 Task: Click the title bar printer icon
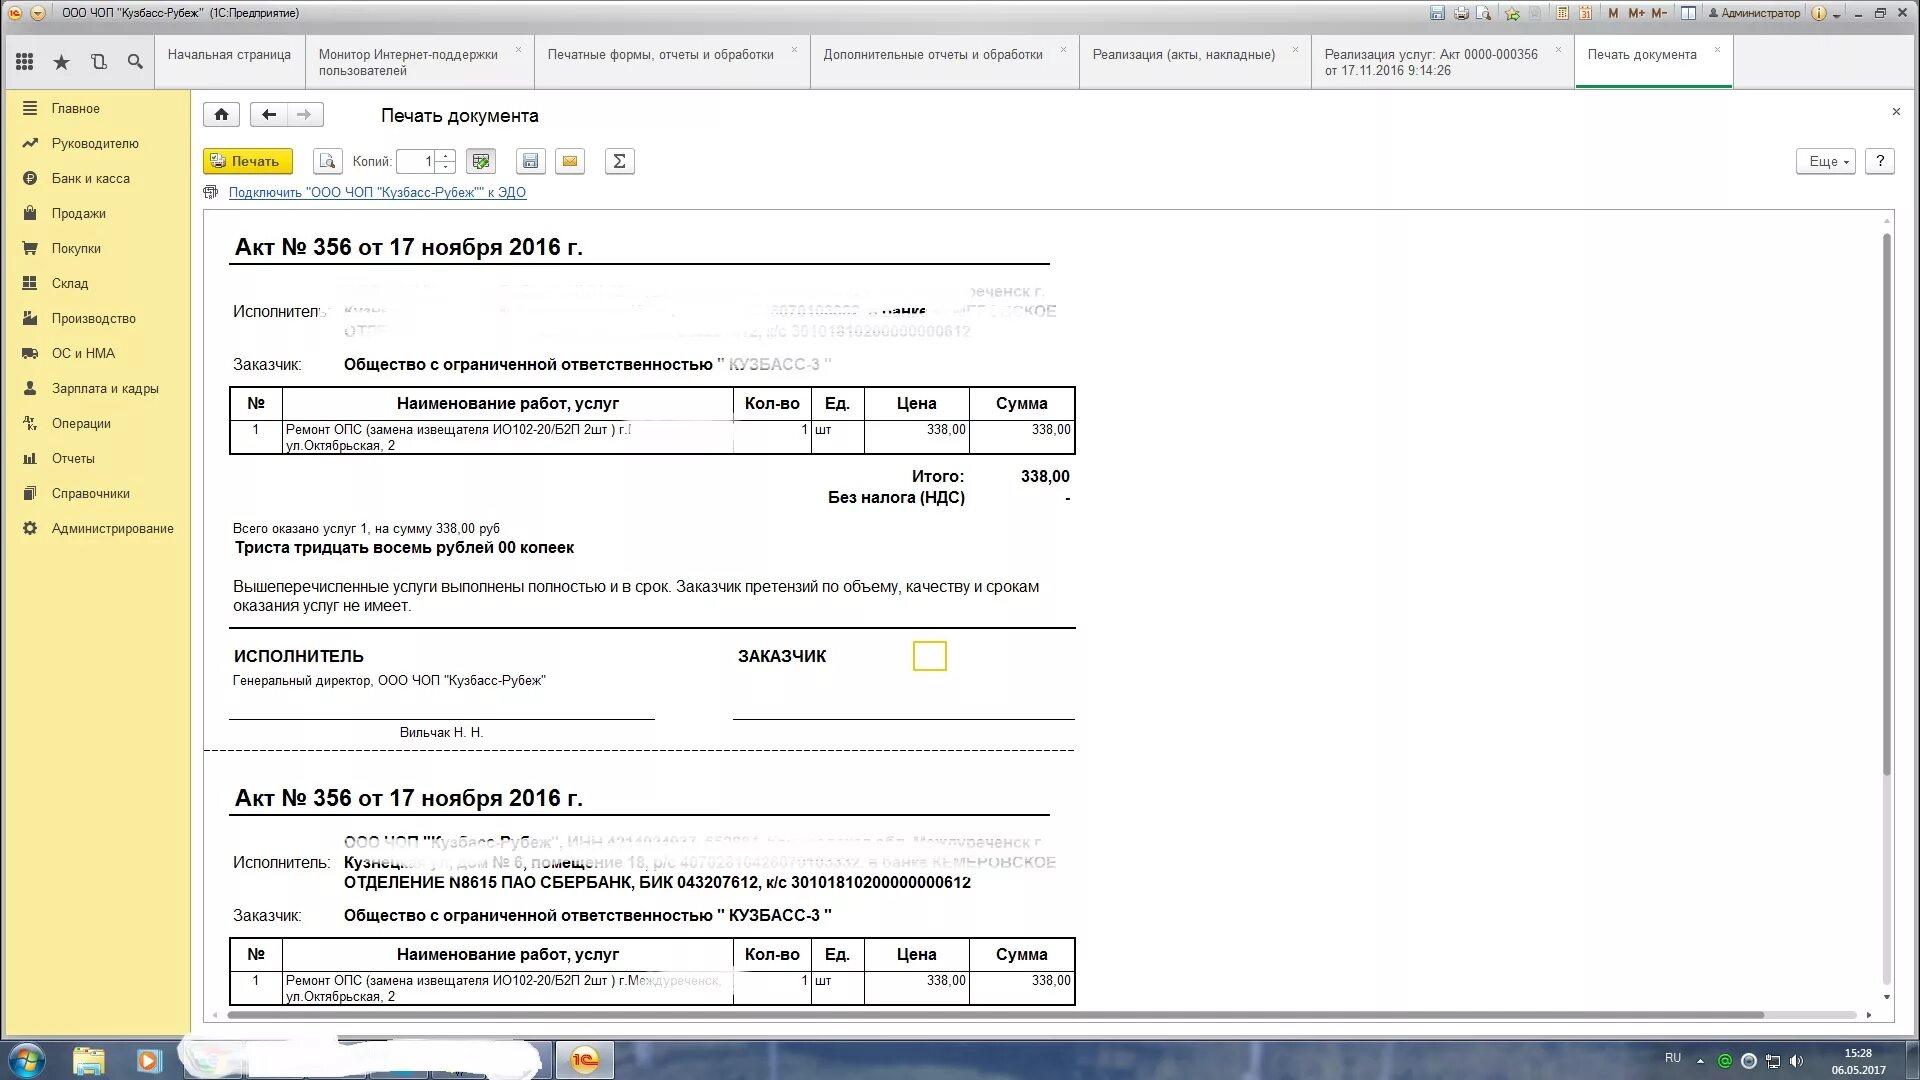pos(1461,13)
